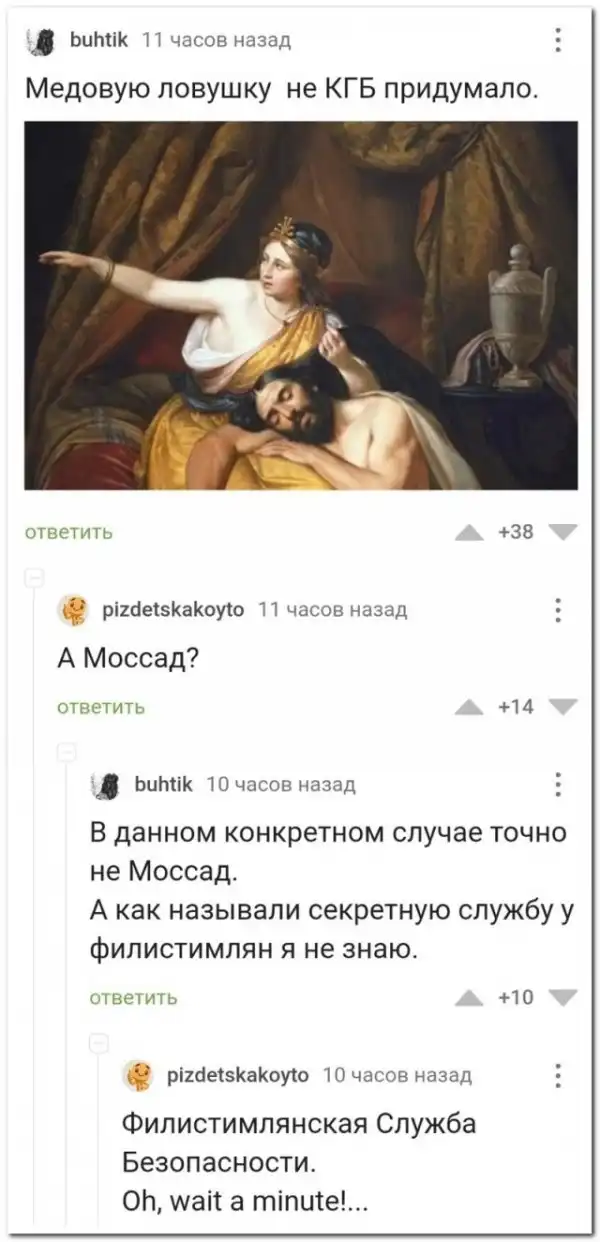Downvote the comment rated +10
The width and height of the screenshot is (600, 1242).
[x=563, y=995]
